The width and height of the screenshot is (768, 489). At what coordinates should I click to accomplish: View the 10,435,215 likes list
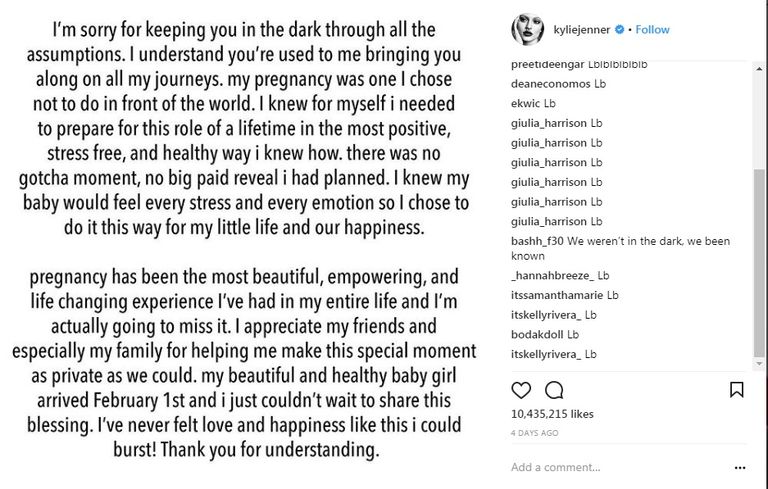click(x=552, y=414)
